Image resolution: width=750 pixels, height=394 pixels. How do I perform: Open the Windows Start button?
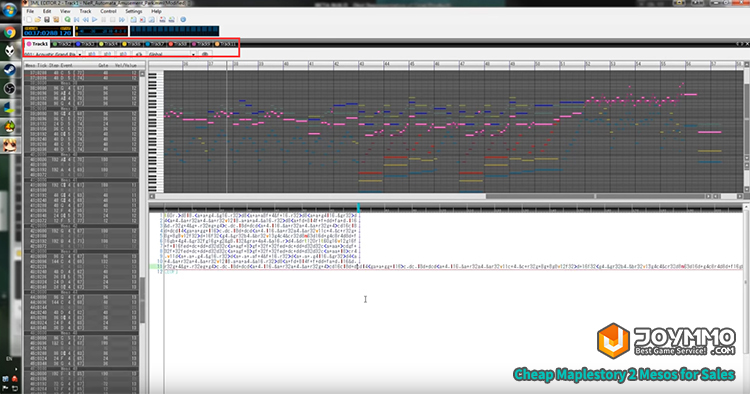(9, 10)
